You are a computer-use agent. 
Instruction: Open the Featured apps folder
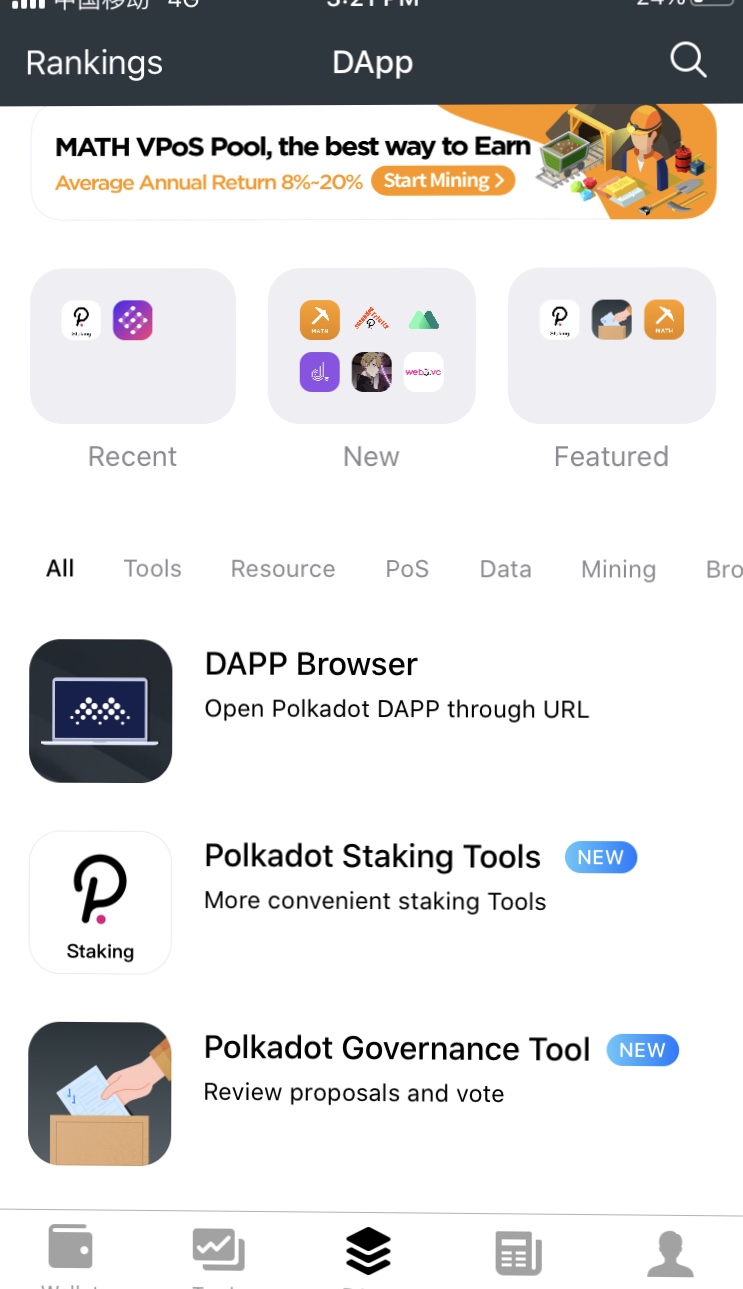click(x=612, y=346)
